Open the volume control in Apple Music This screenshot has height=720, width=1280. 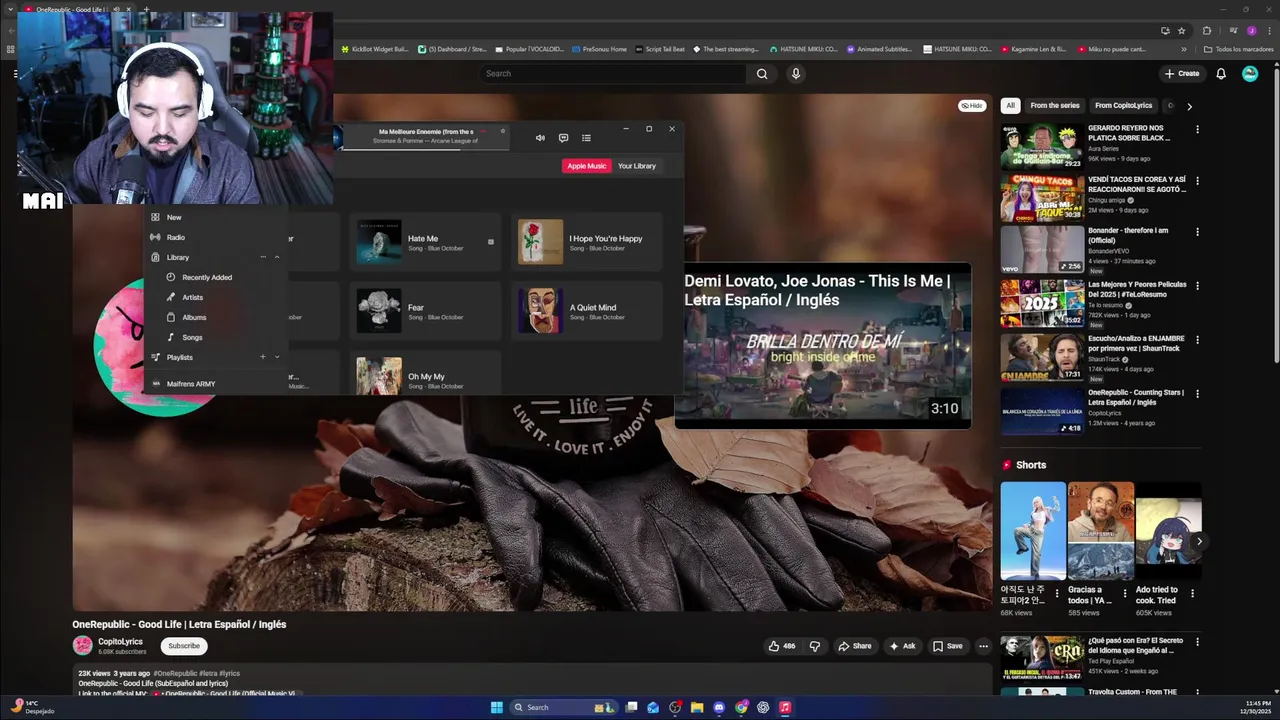tap(540, 138)
